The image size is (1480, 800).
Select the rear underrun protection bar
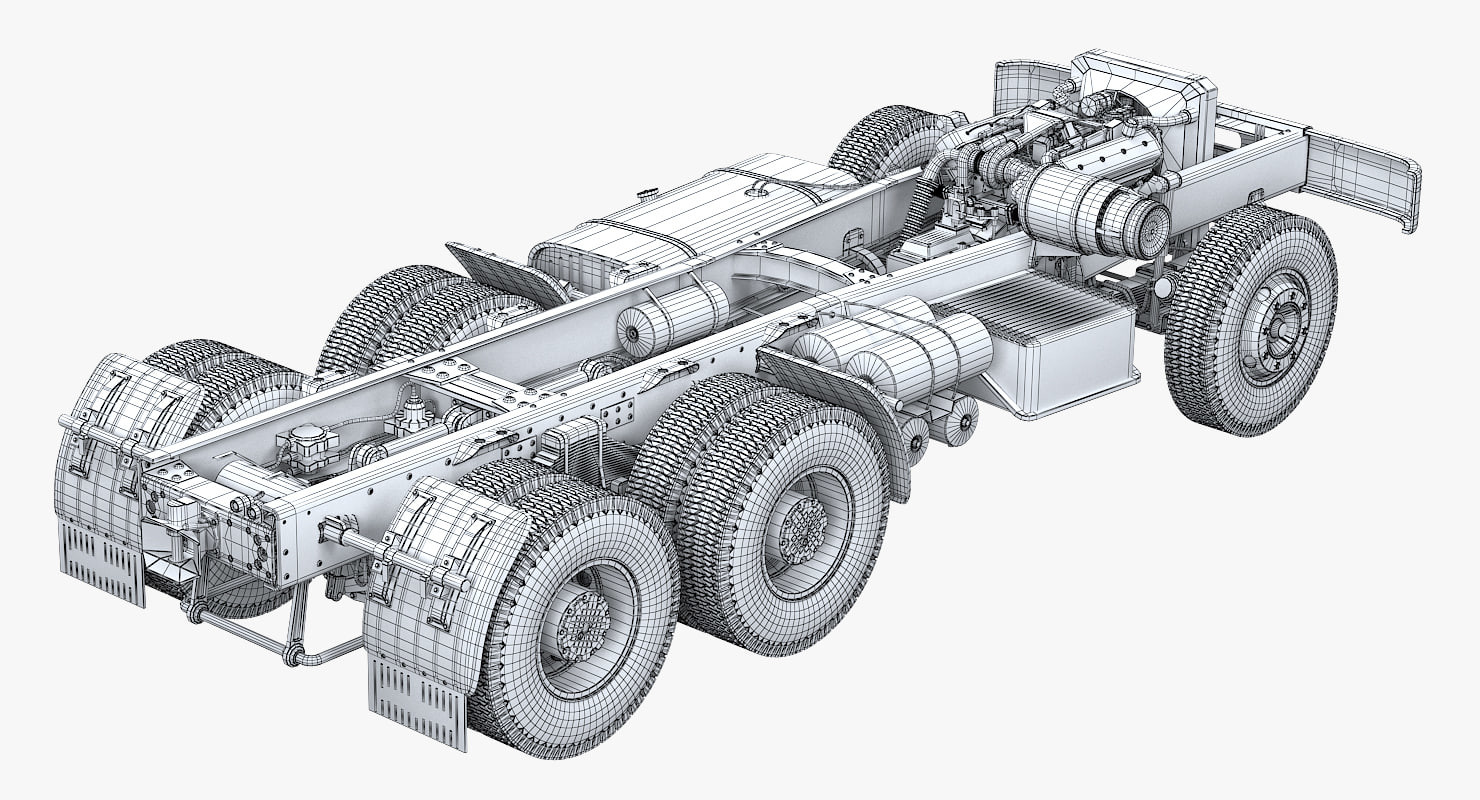coord(270,640)
